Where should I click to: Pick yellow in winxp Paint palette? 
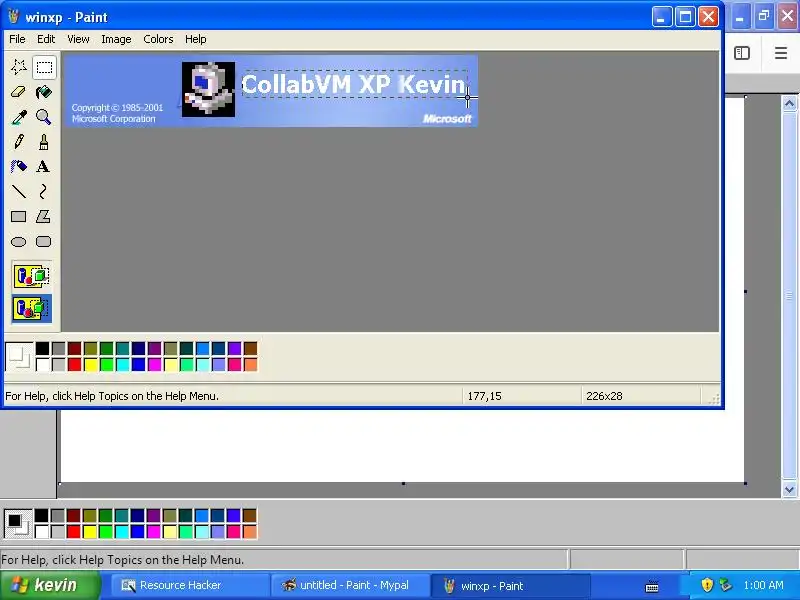(x=91, y=364)
